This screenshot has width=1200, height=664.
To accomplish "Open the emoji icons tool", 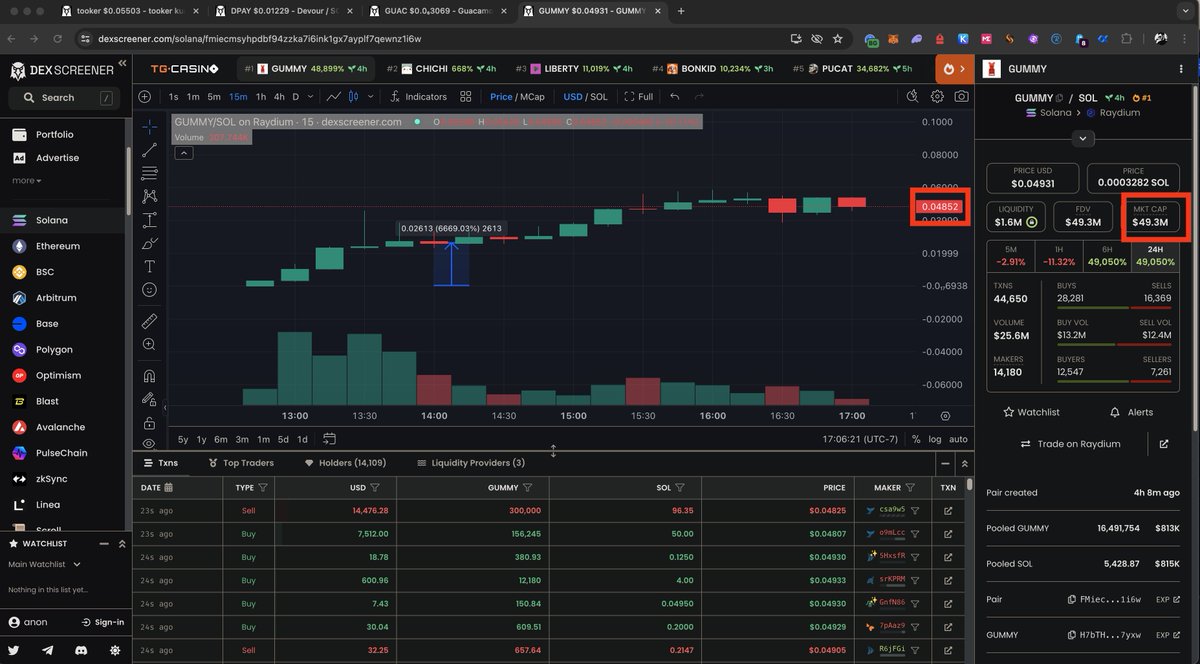I will (x=149, y=289).
